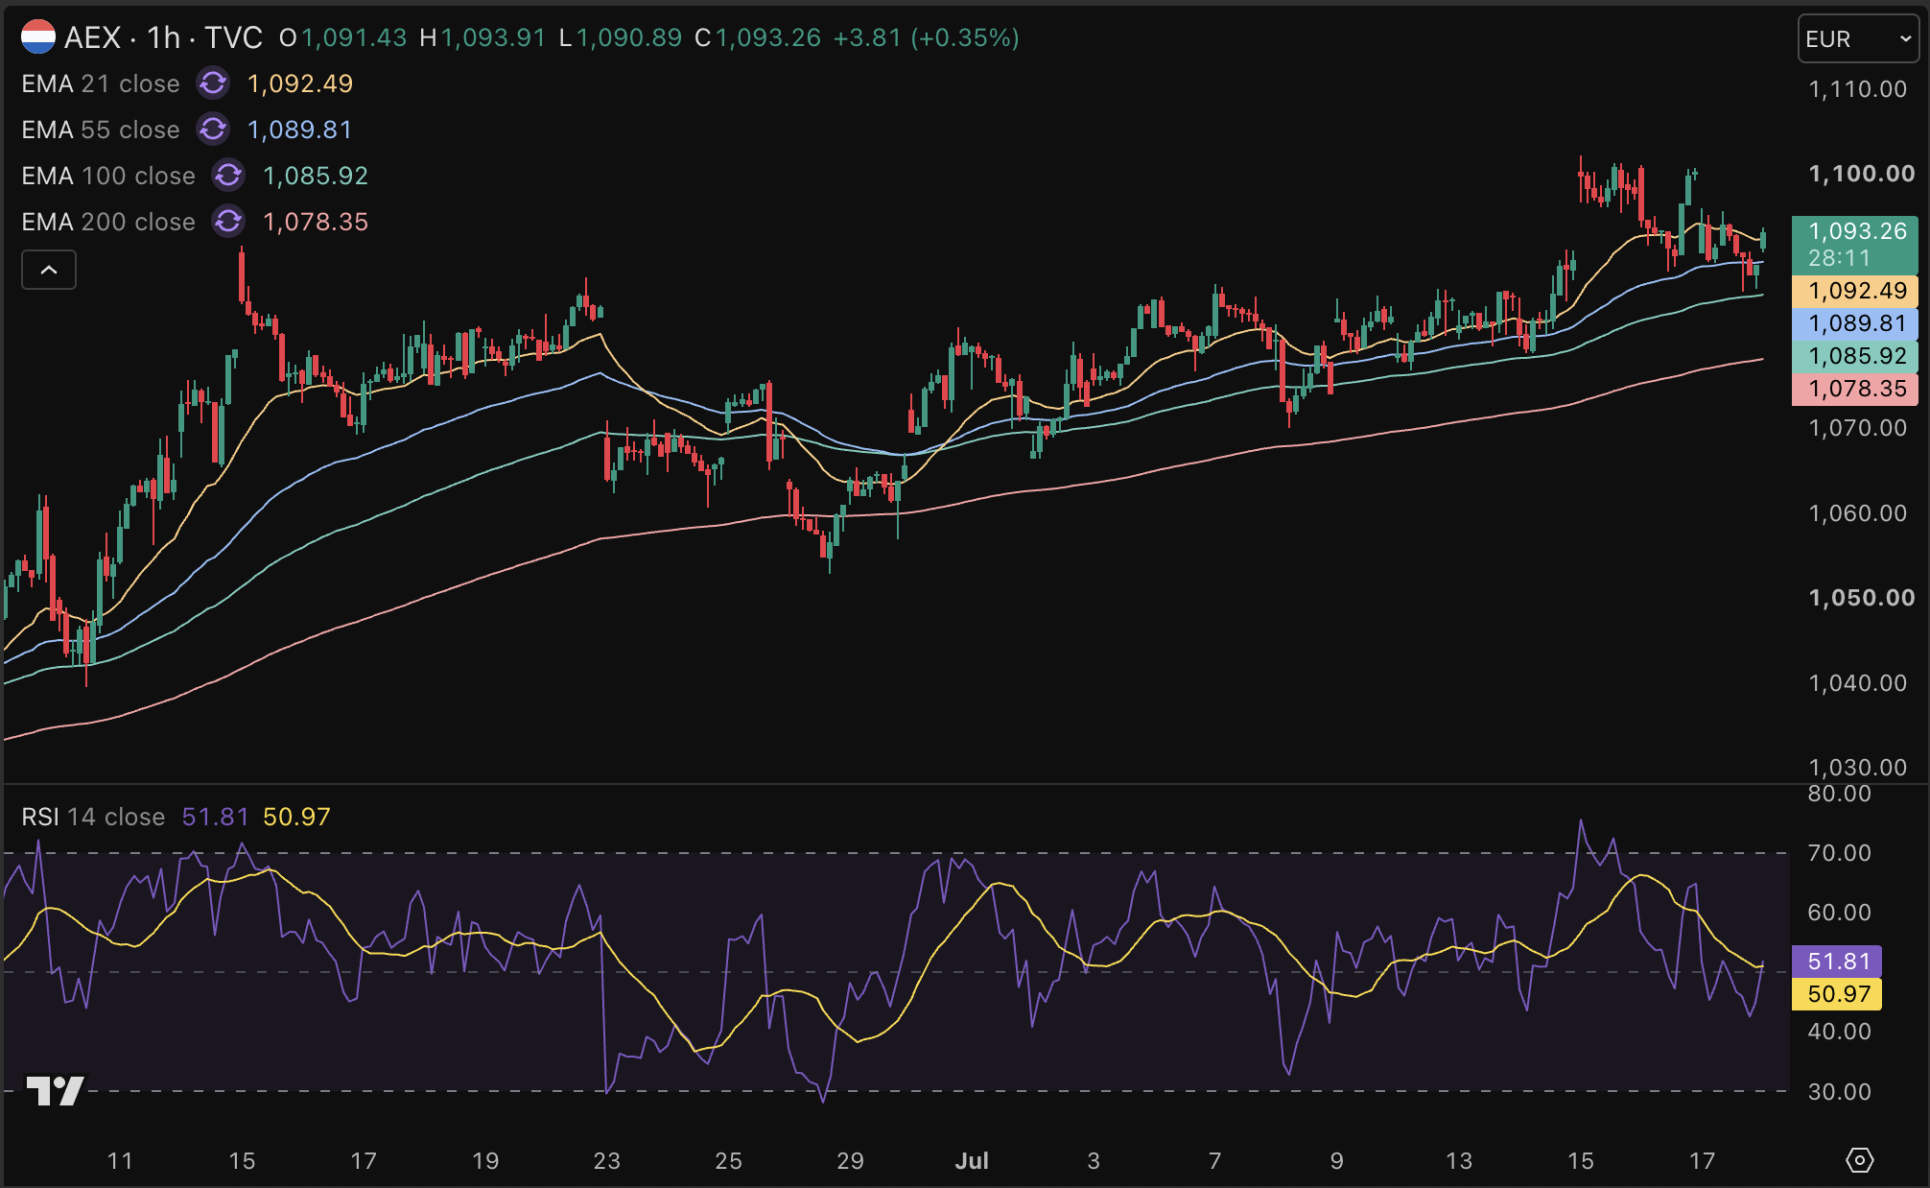Click the Jul label on time axis
The height and width of the screenshot is (1188, 1930).
click(x=972, y=1161)
